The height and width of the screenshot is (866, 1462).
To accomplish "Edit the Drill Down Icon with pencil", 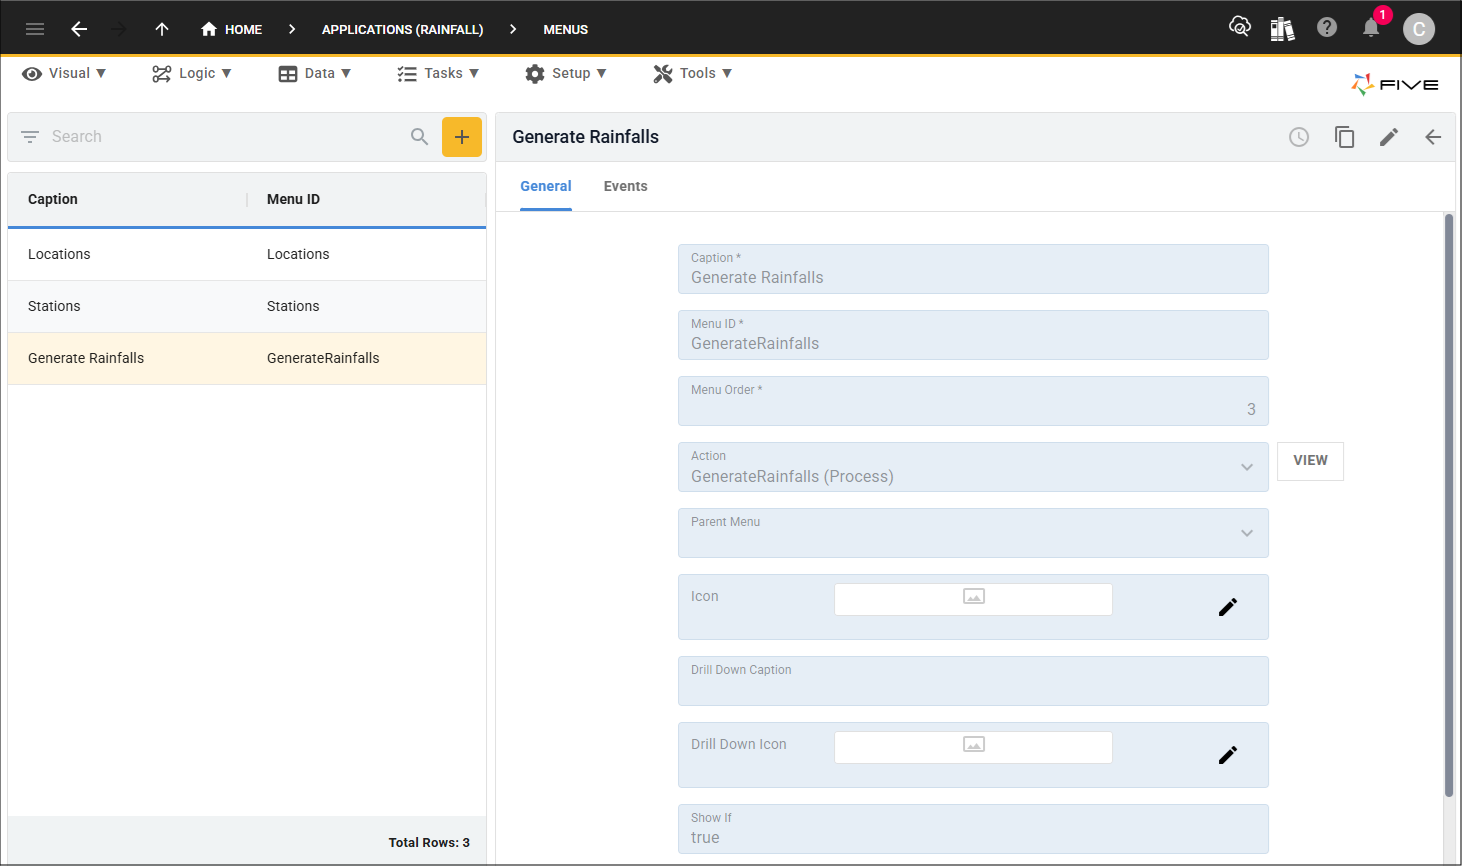I will coord(1228,755).
